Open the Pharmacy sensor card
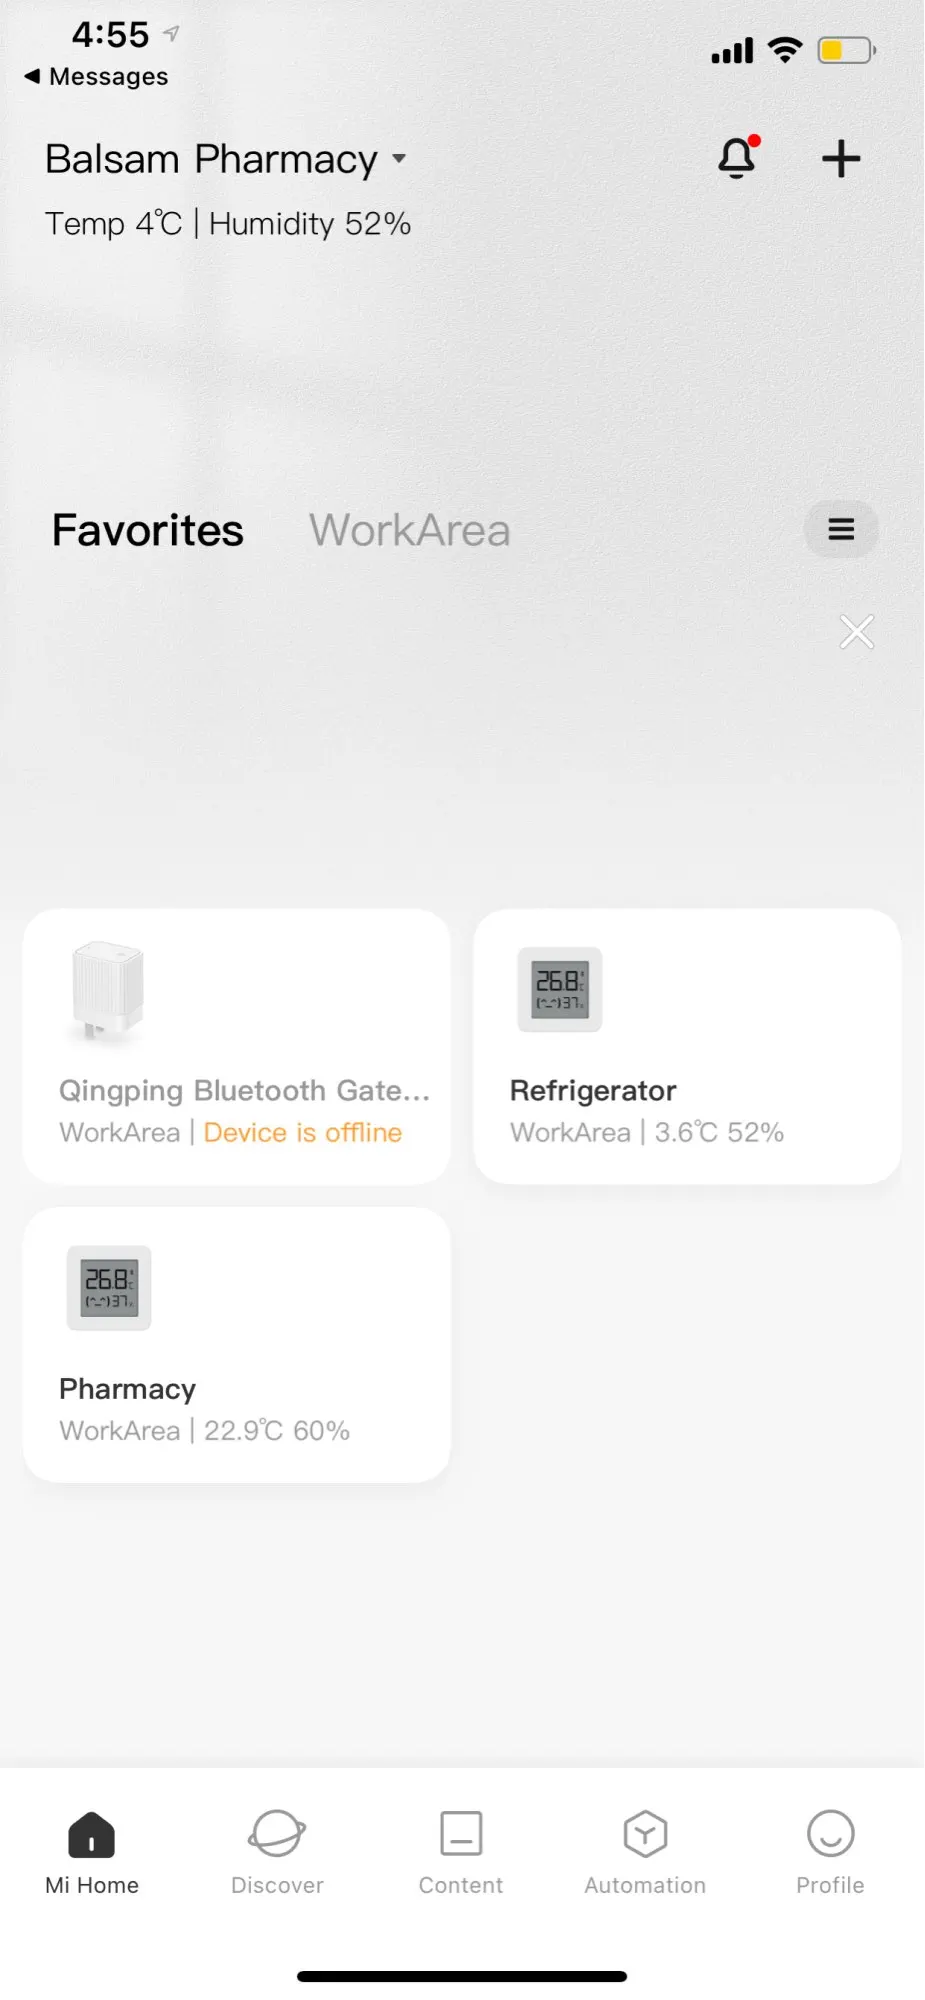This screenshot has height=2000, width=925. [237, 1388]
